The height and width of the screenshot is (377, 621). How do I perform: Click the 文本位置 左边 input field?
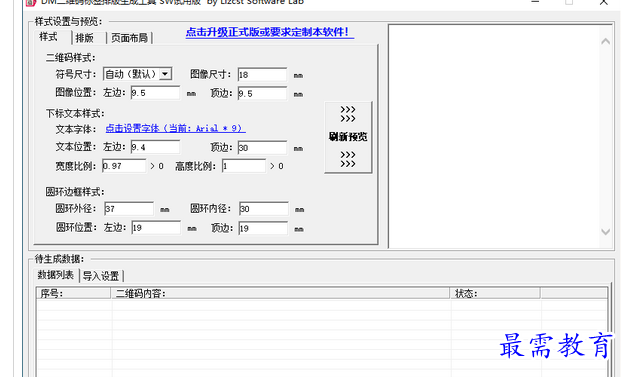155,147
